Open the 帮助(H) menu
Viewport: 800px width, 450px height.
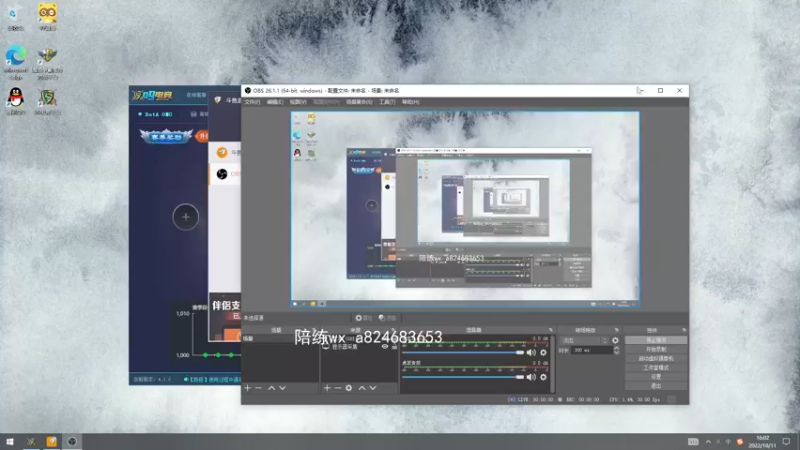[x=410, y=102]
